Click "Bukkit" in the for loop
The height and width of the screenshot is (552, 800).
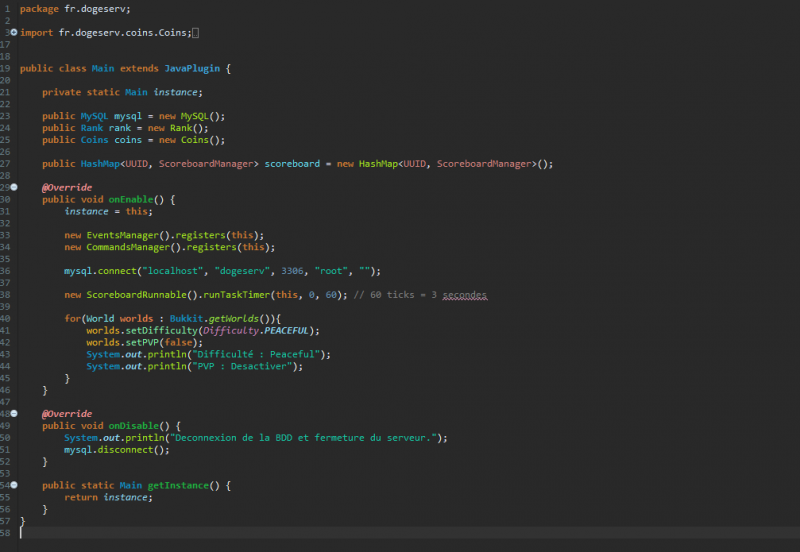pos(186,319)
